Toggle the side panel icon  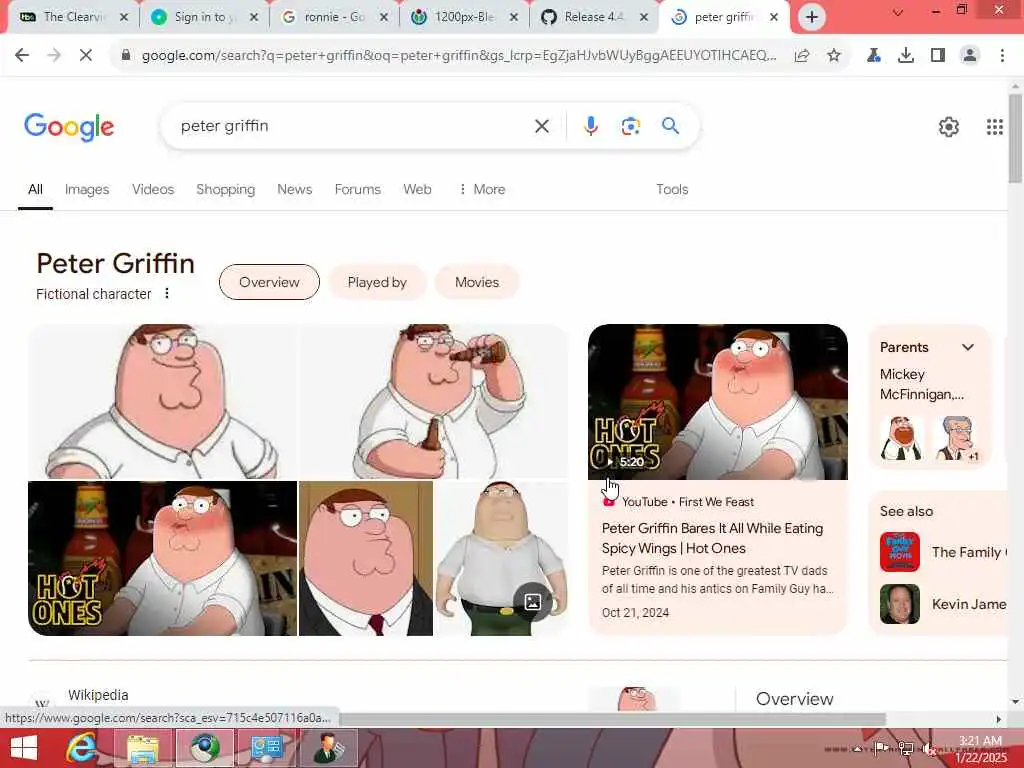(938, 56)
